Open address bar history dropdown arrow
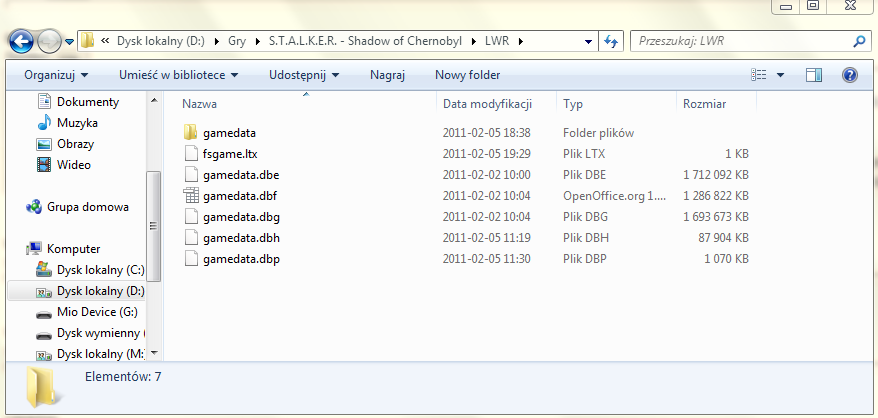 (x=588, y=41)
